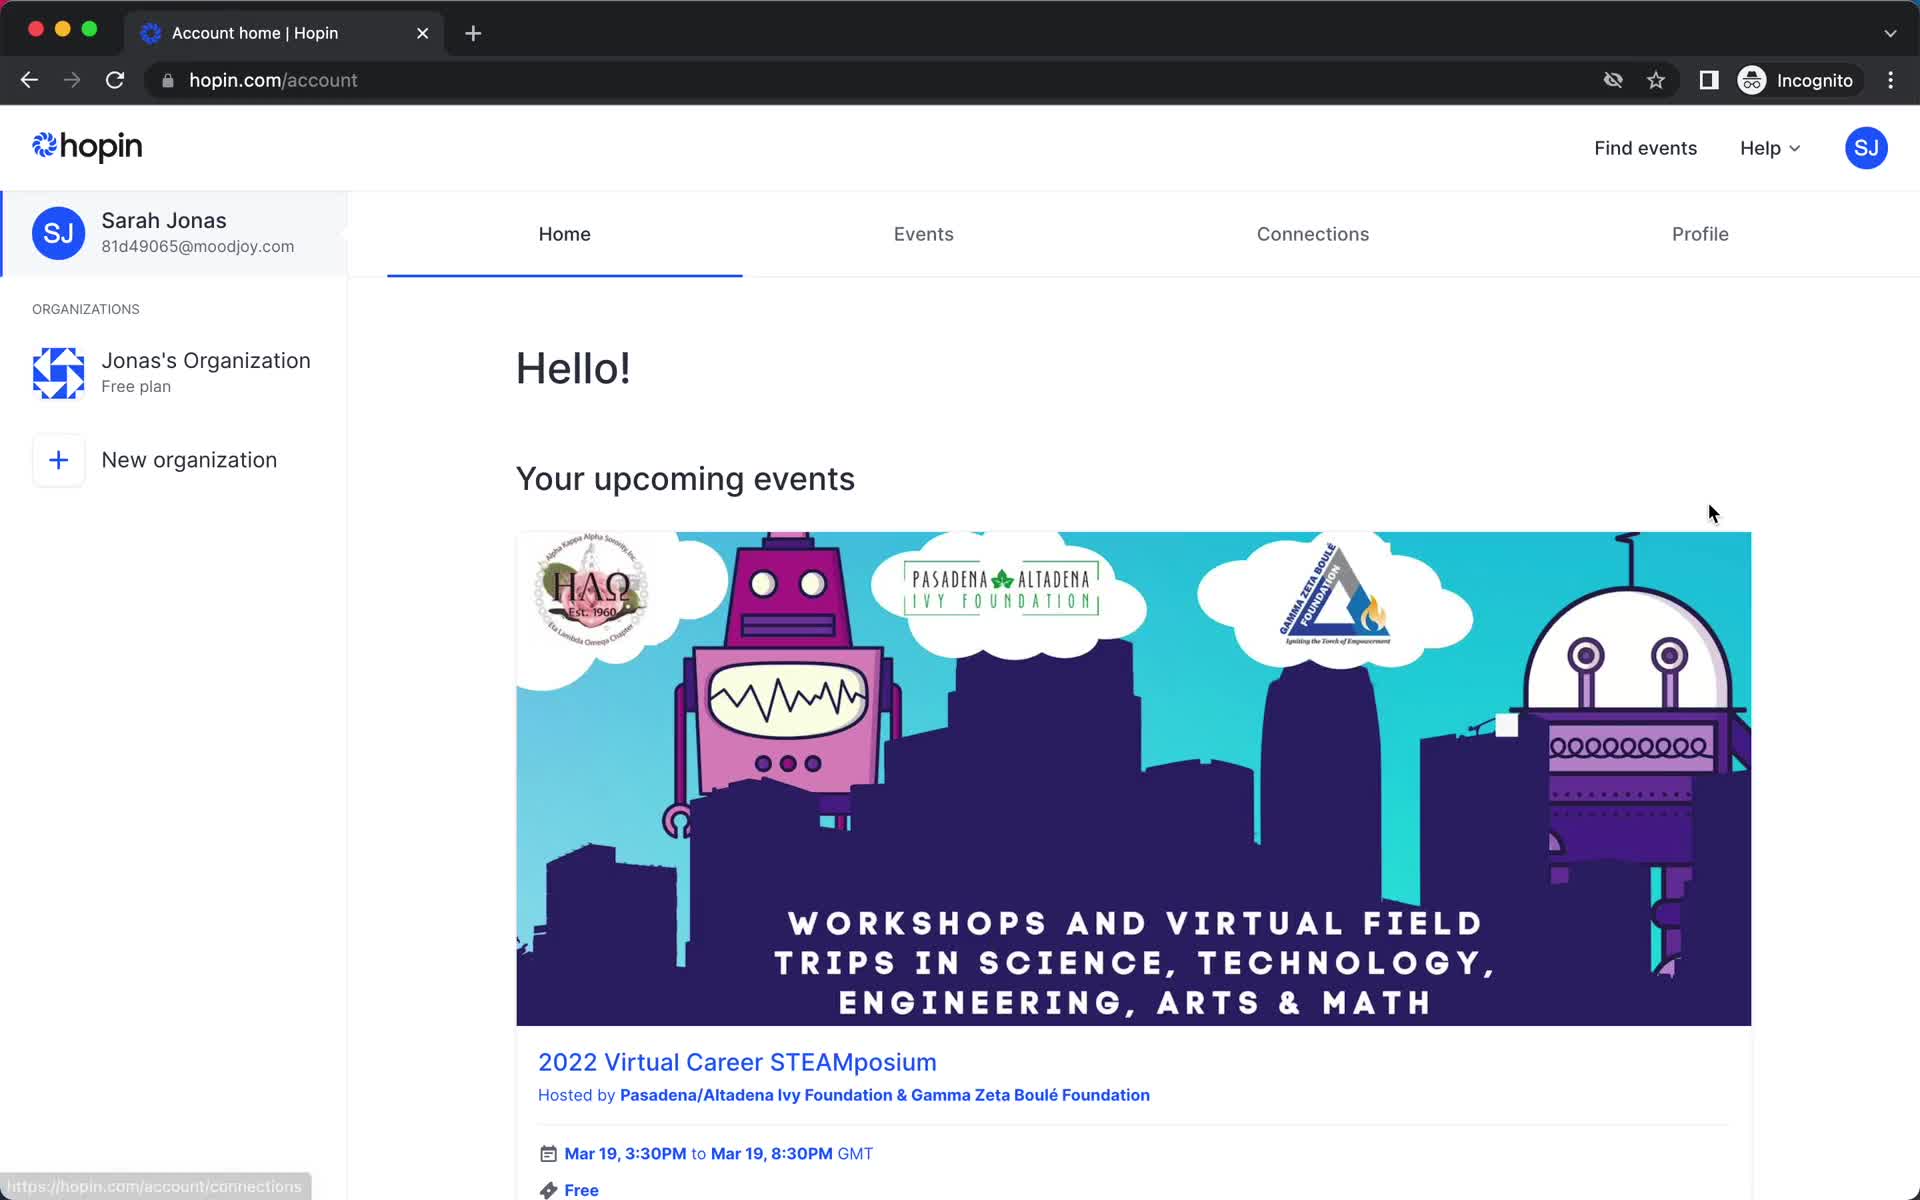This screenshot has height=1200, width=1920.
Task: Click the Hello! heading
Action: pos(573,368)
